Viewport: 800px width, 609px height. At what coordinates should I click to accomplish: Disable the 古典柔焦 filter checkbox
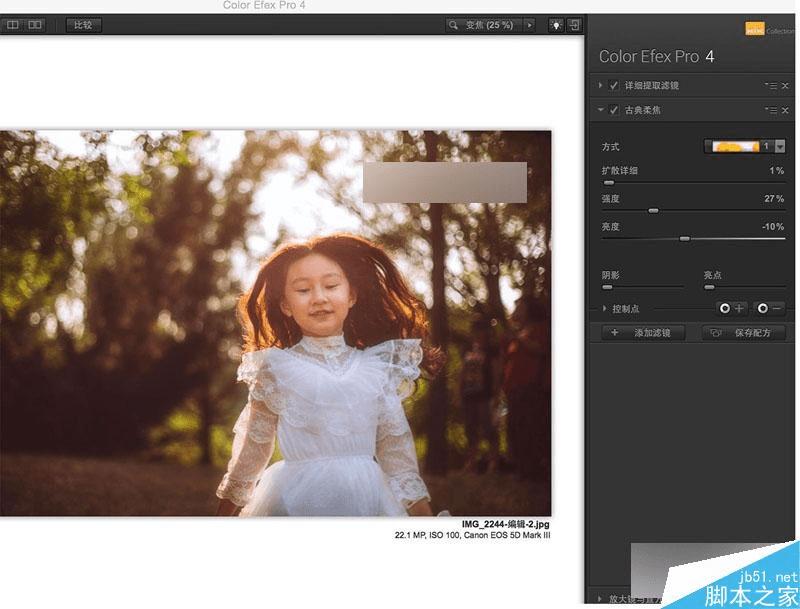coord(614,110)
